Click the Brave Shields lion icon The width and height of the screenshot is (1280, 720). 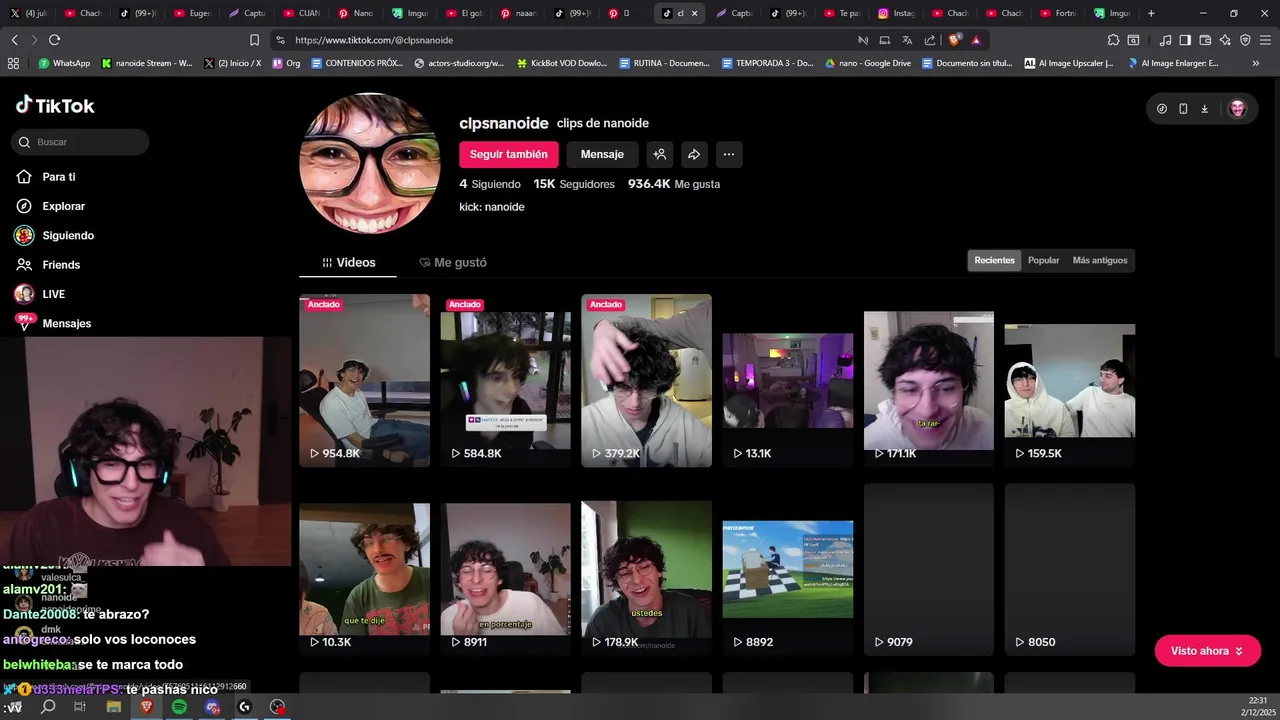955,40
